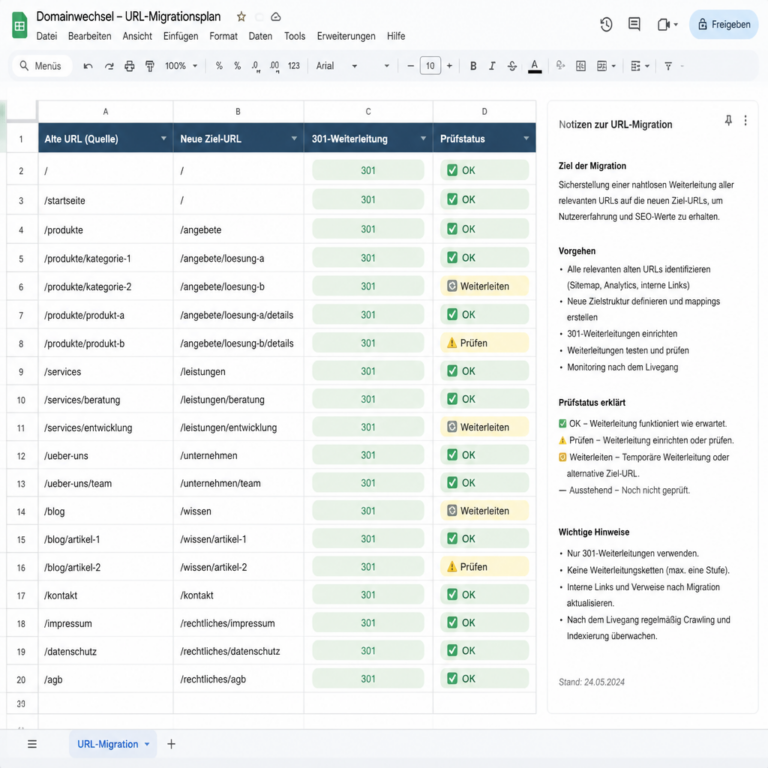Toggle OK checkbox for /blog/artikel-1 row
This screenshot has height=768, width=768.
pos(452,539)
